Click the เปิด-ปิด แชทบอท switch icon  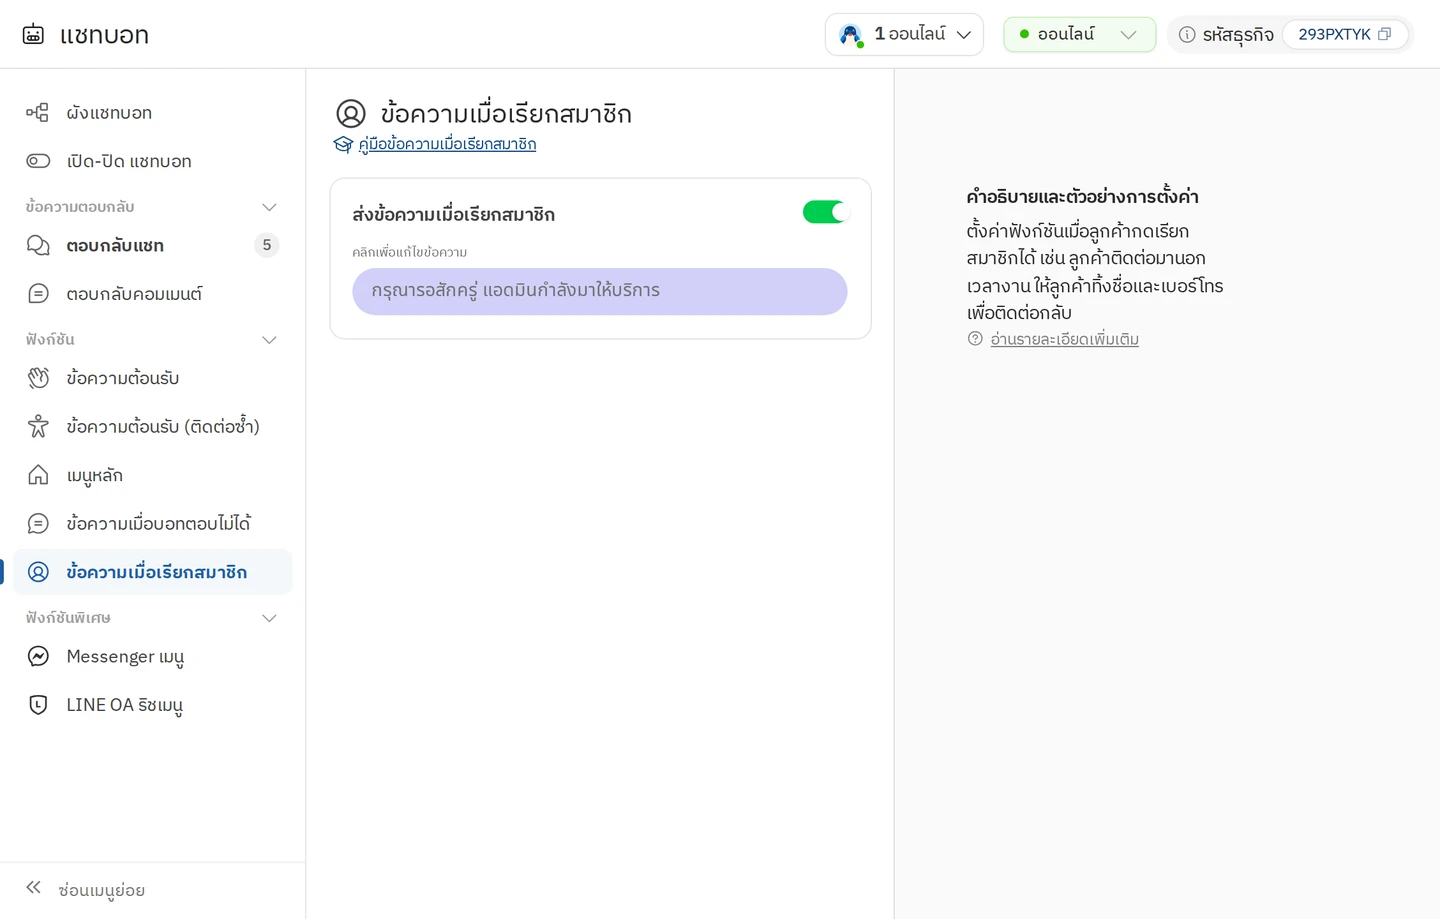(x=38, y=161)
